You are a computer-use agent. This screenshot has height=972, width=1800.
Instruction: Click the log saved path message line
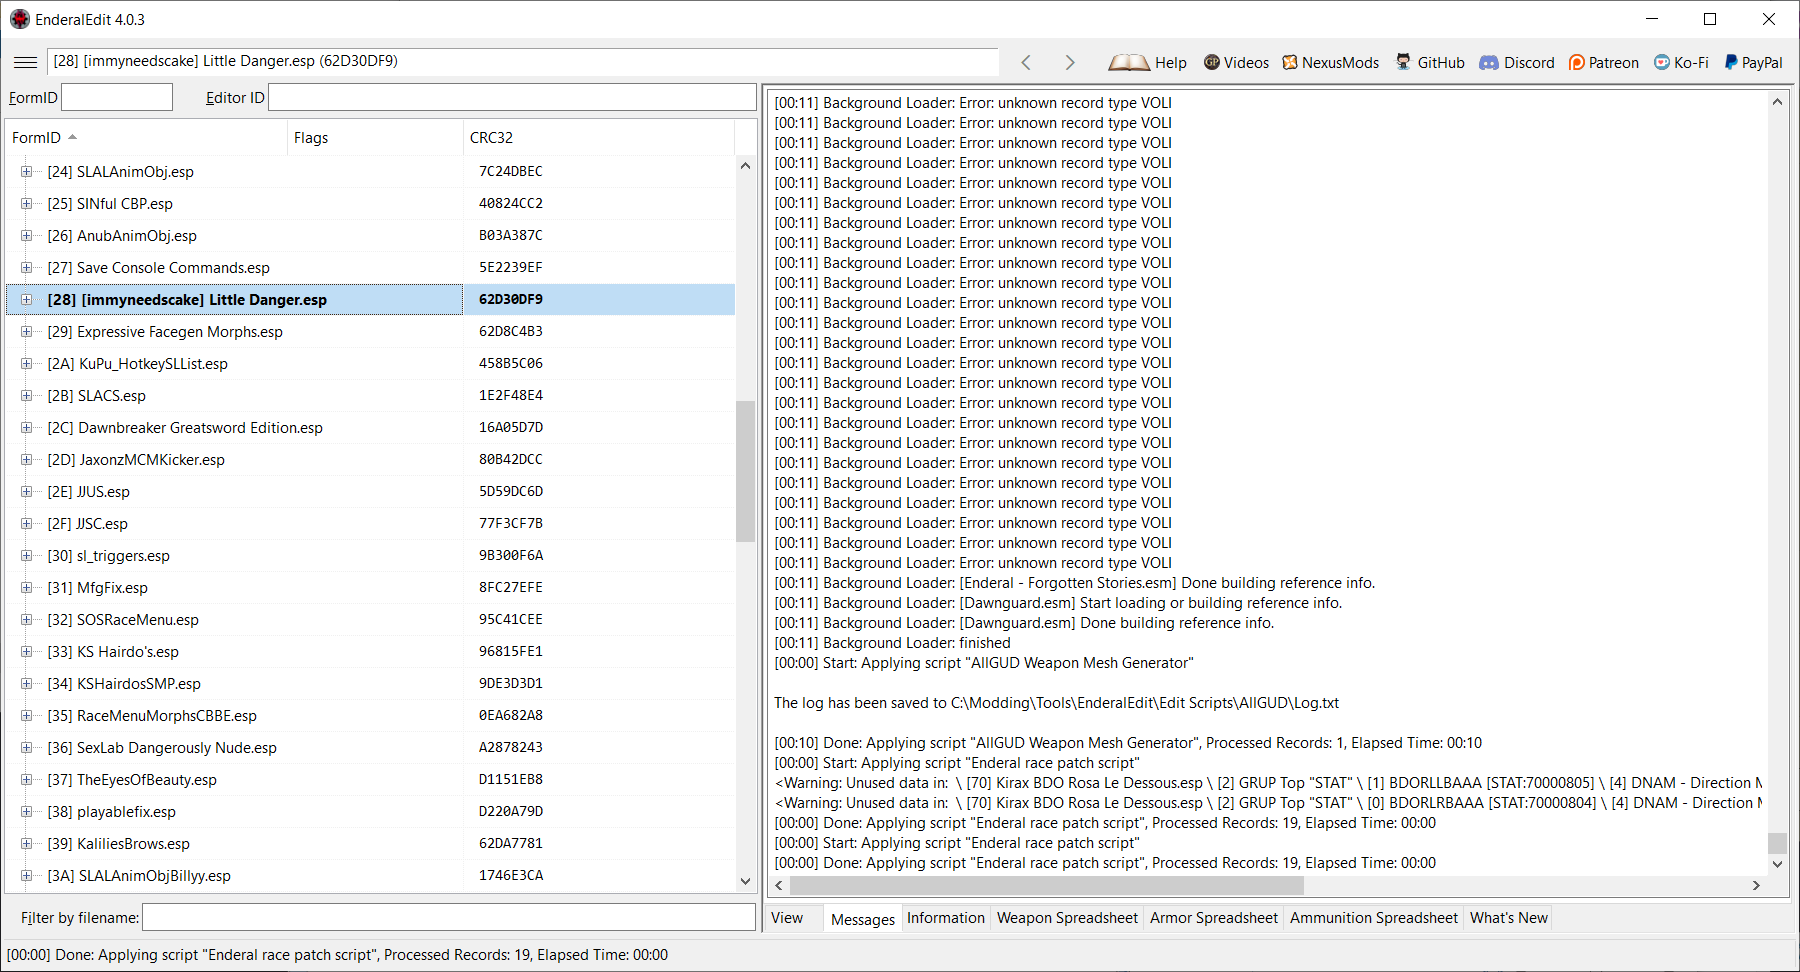pos(1056,703)
